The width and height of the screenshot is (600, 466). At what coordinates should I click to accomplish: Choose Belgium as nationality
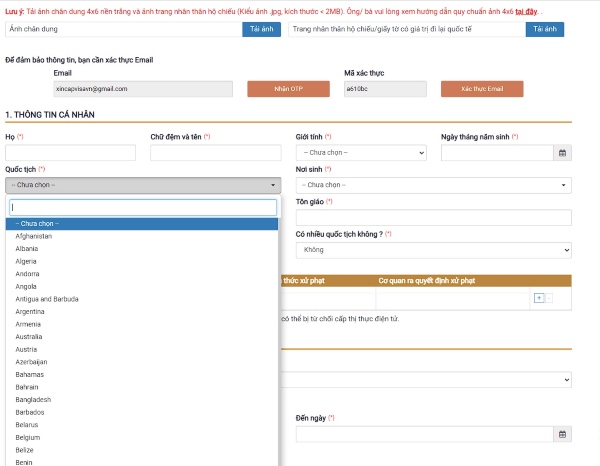[142, 438]
